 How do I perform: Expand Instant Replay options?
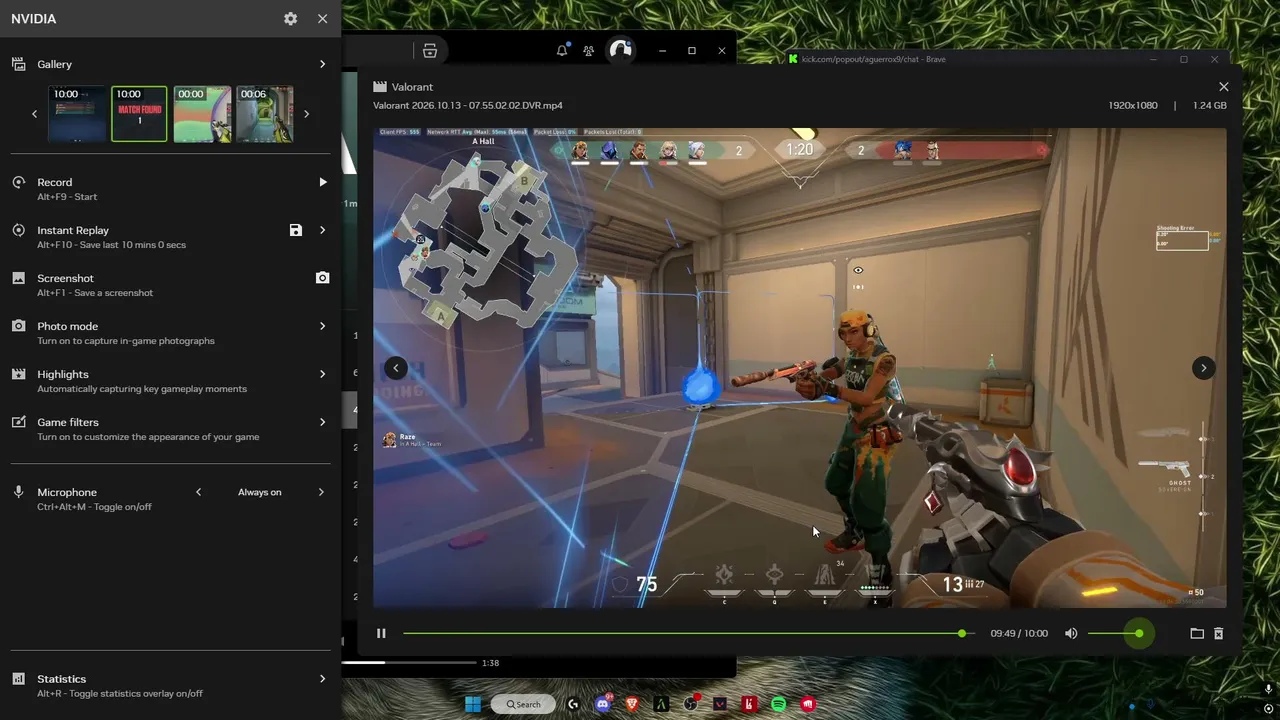[x=322, y=230]
